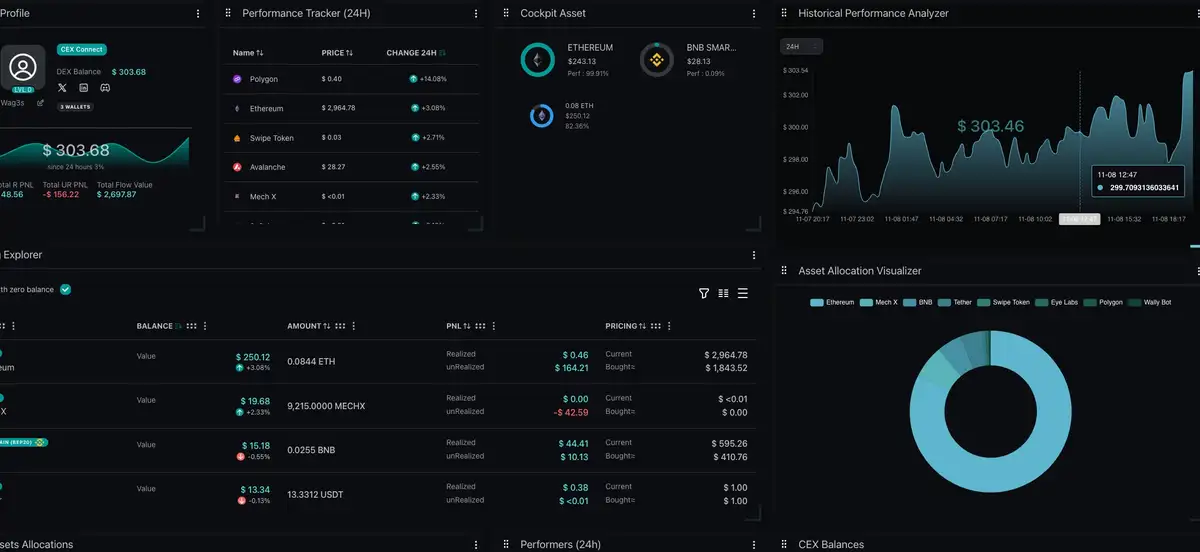Viewport: 1200px width, 552px height.
Task: Click the BNB legend color swatch
Action: coord(910,302)
